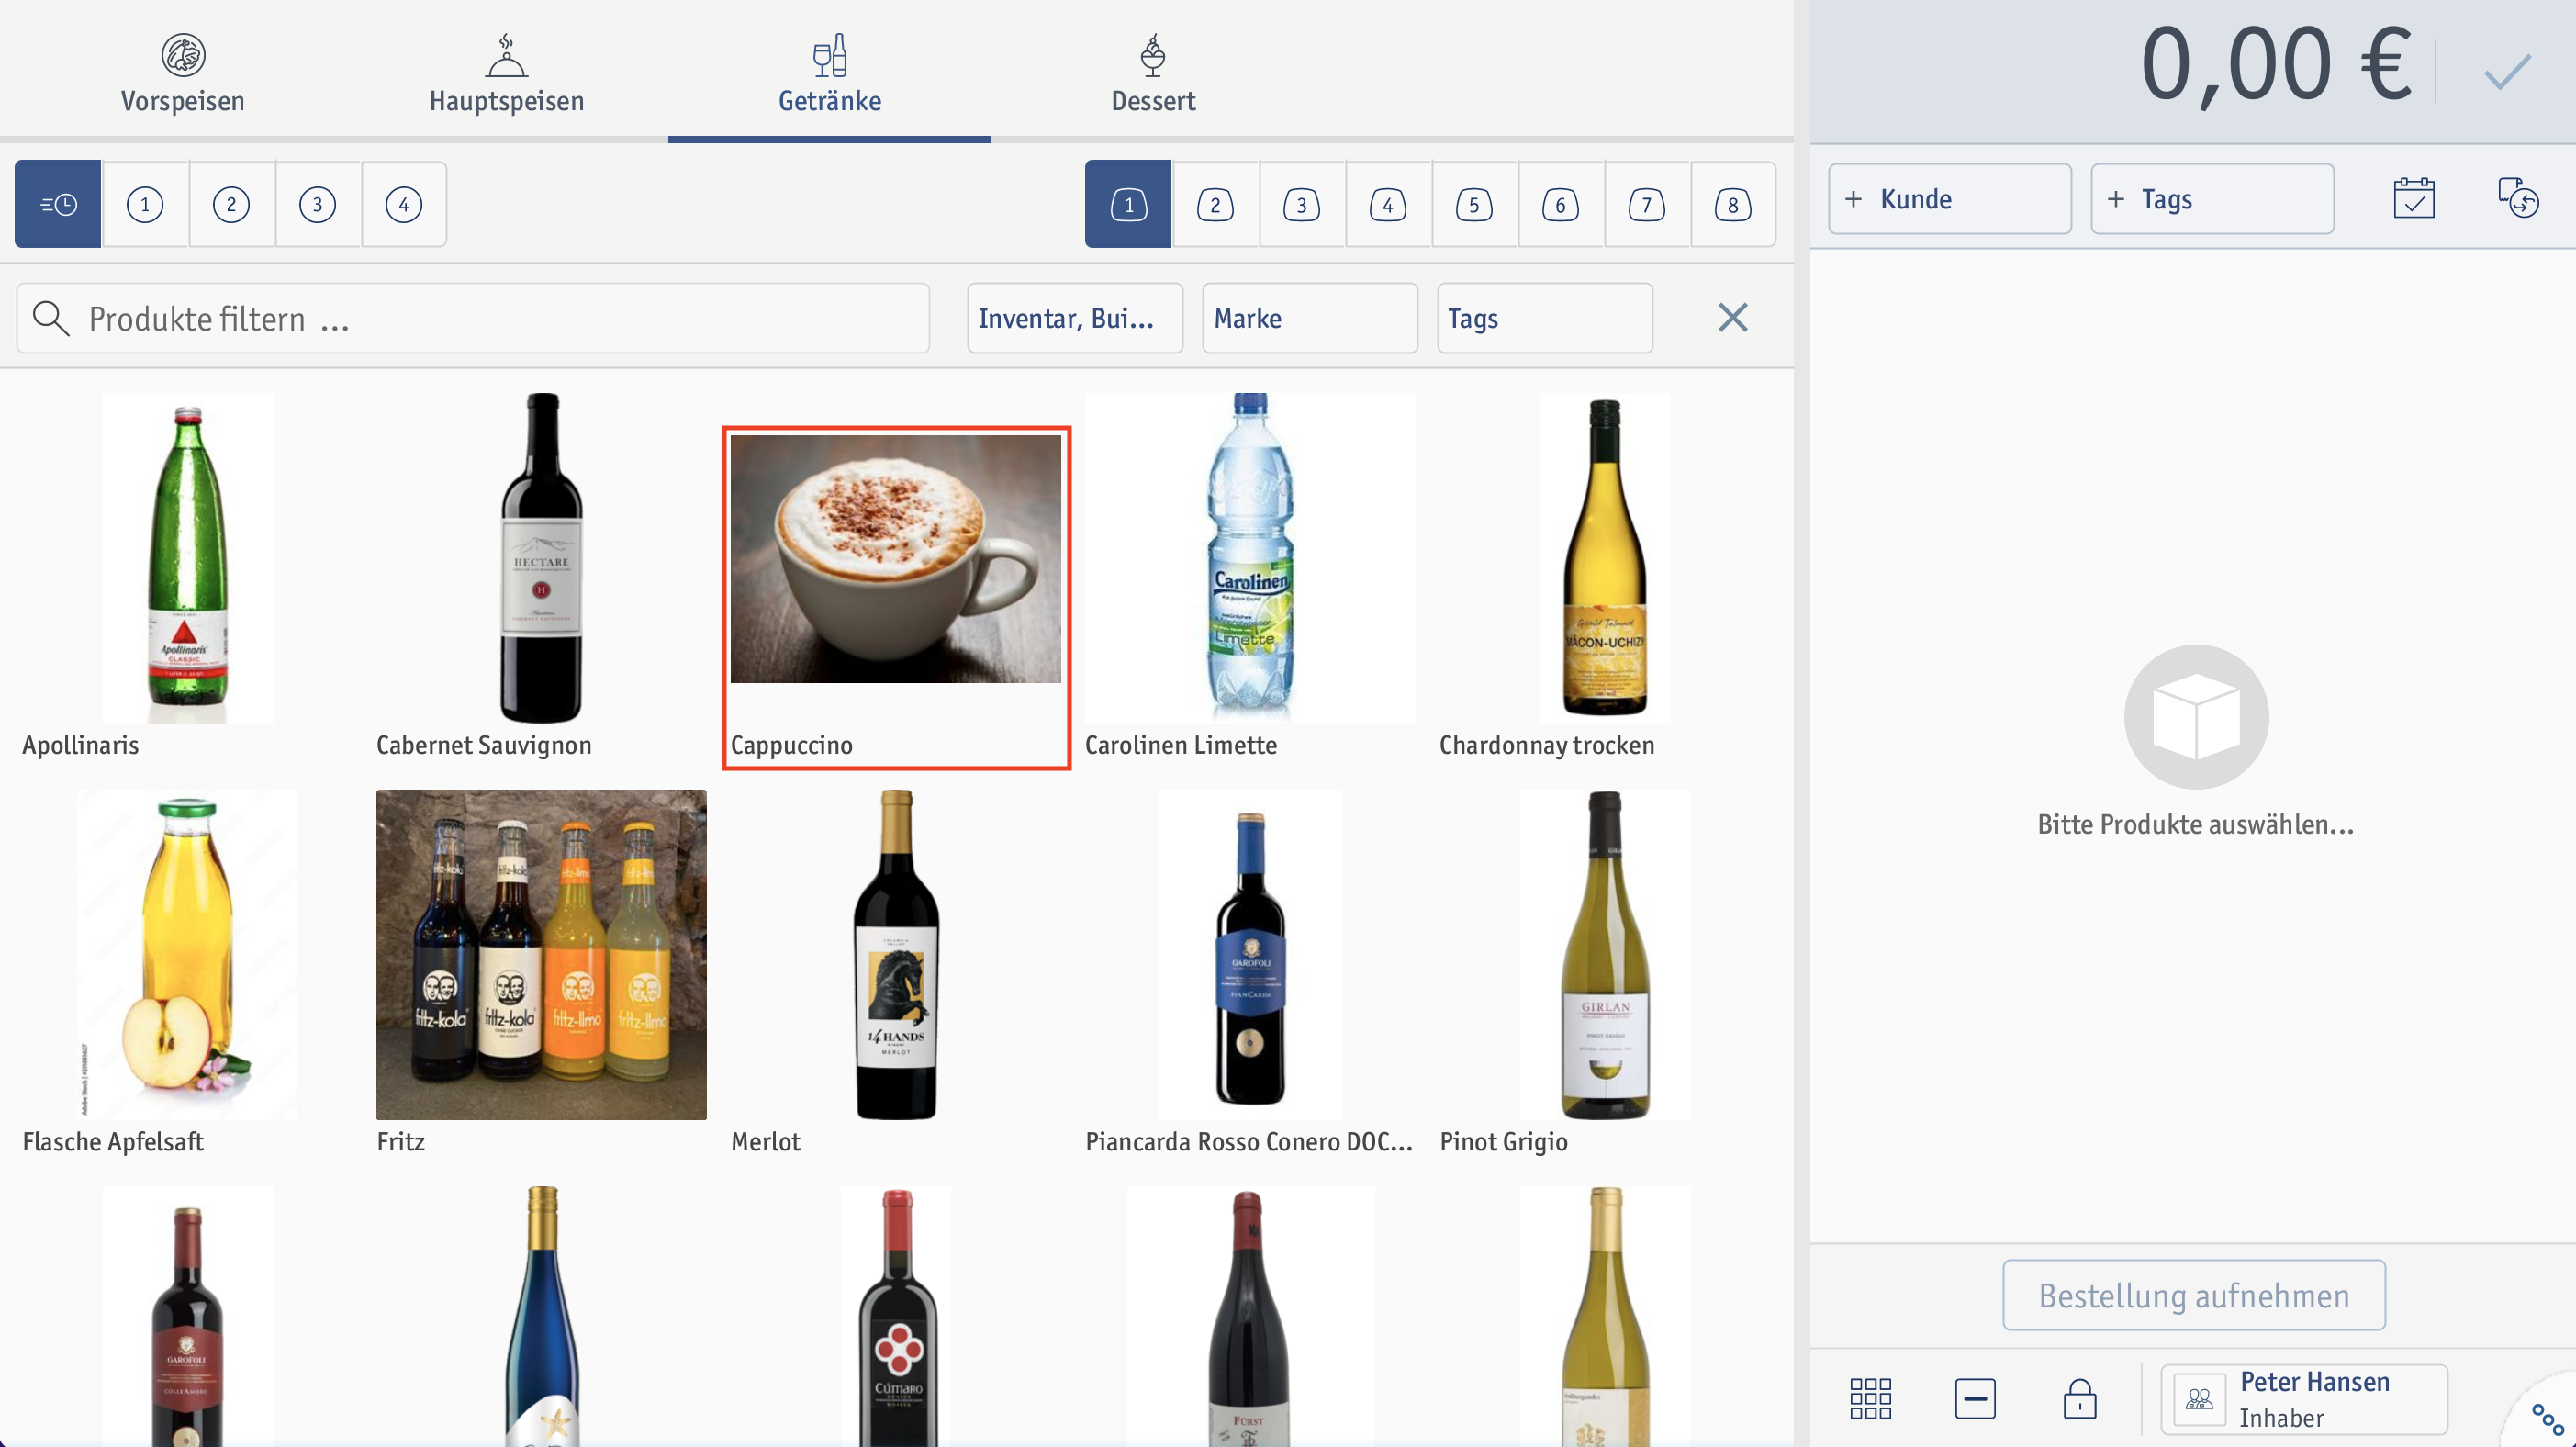
Task: Open the Dessert category
Action: click(1153, 72)
